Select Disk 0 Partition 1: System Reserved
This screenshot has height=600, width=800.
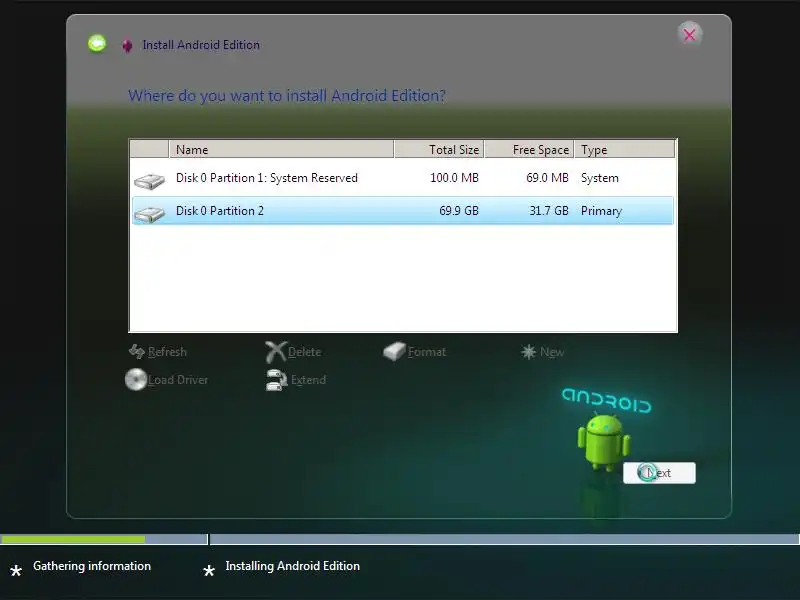[x=403, y=178]
